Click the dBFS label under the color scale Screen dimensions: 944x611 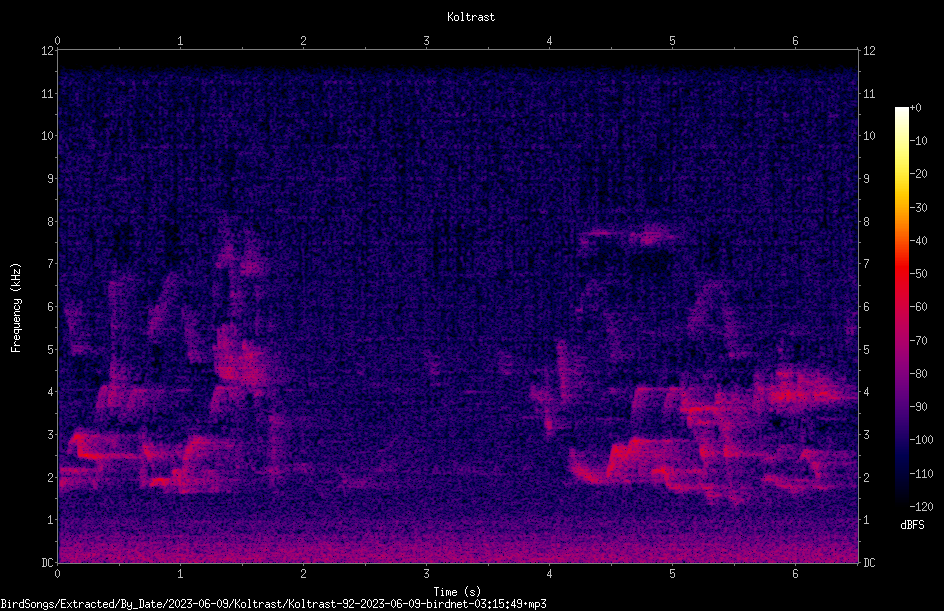tap(912, 525)
